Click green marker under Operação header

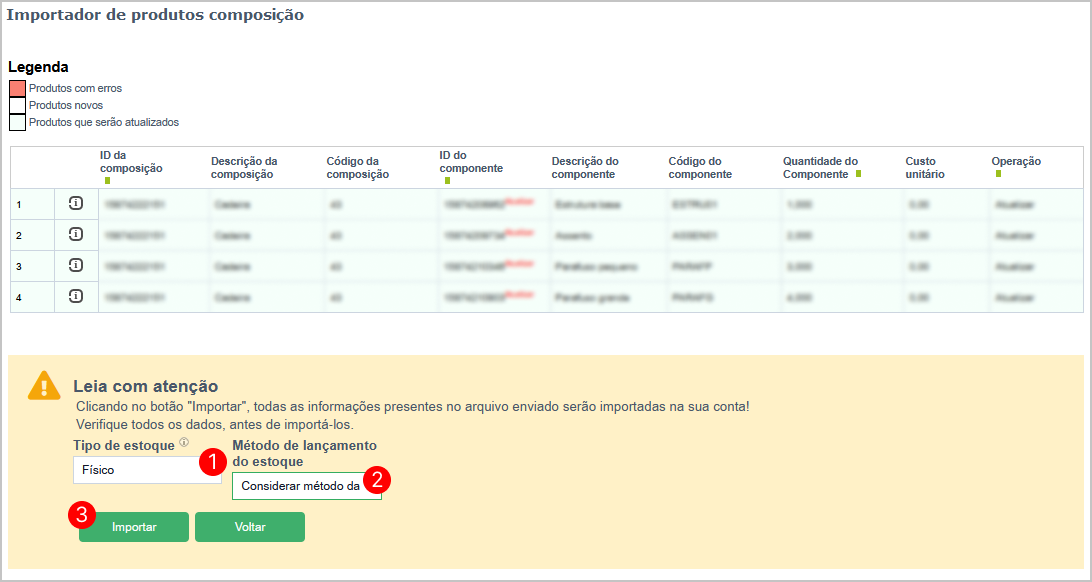click(998, 173)
